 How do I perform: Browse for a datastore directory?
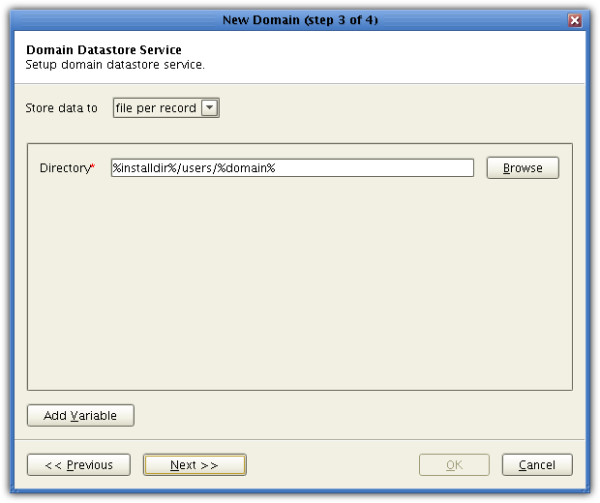click(523, 168)
